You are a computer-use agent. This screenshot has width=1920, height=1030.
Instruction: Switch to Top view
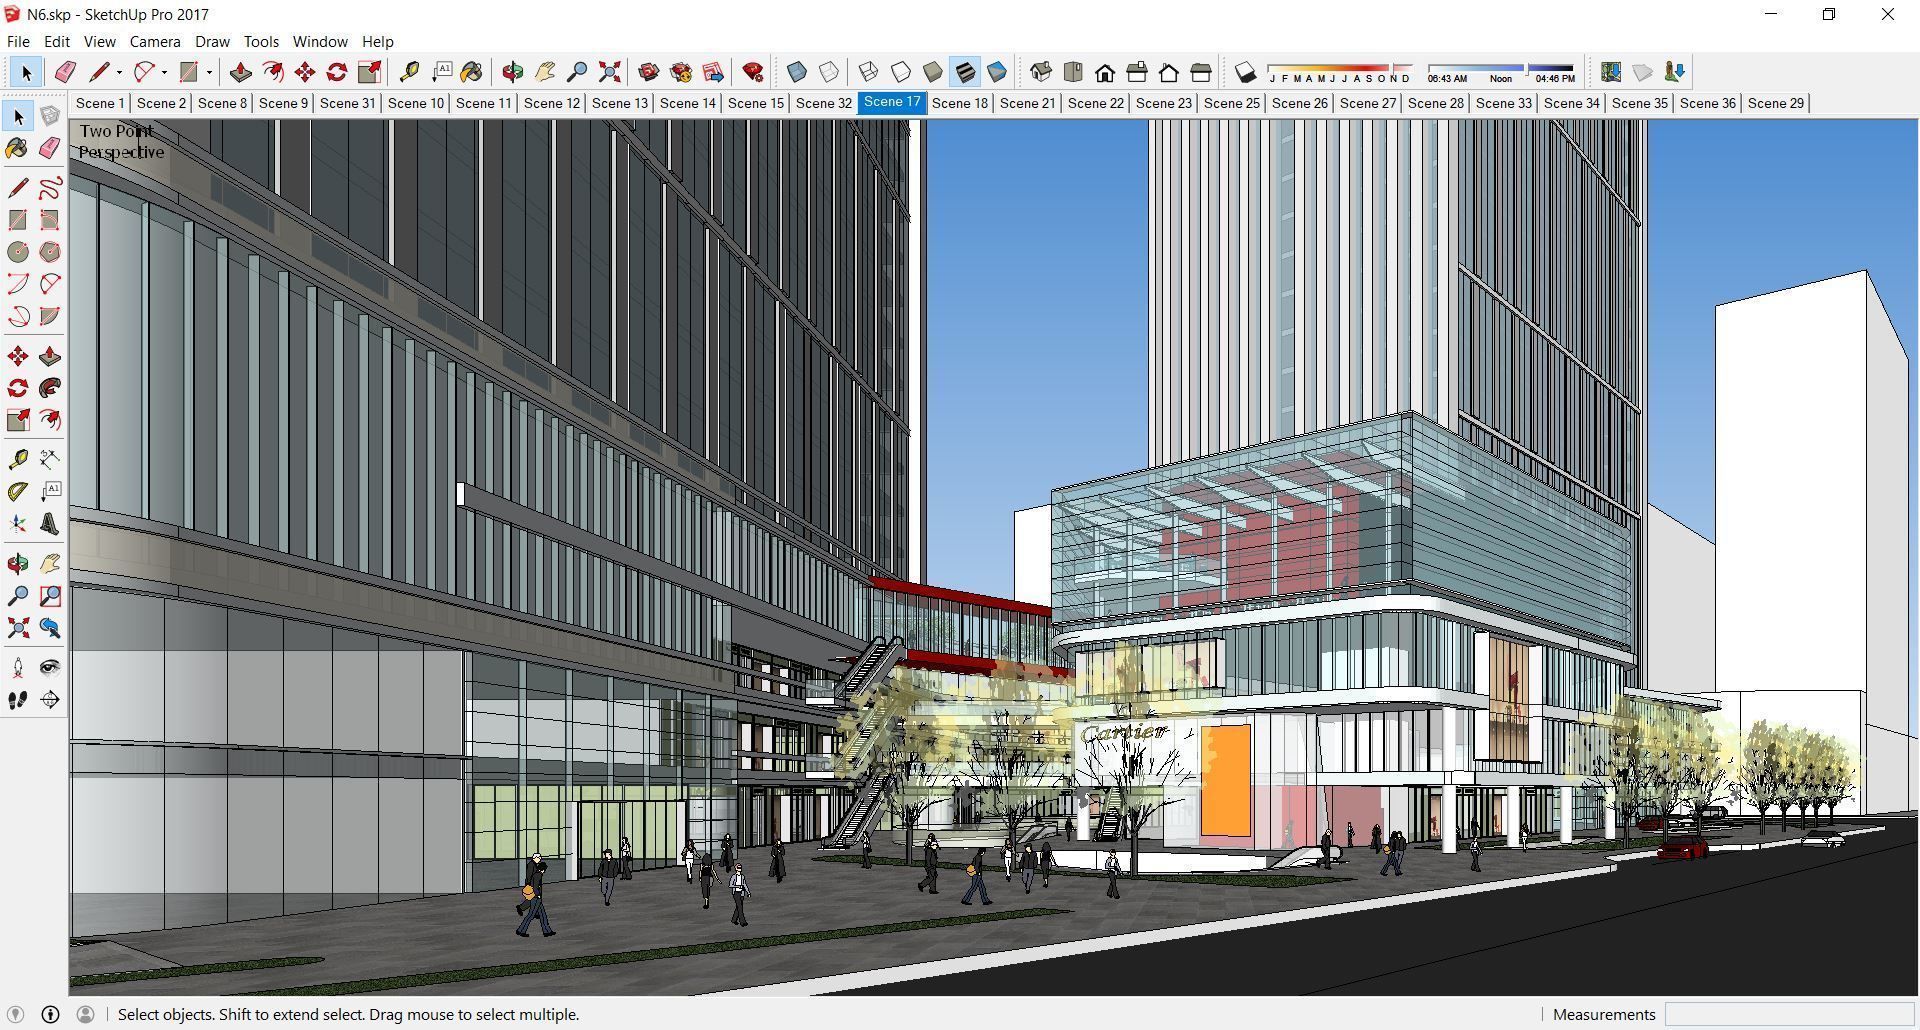(1073, 72)
